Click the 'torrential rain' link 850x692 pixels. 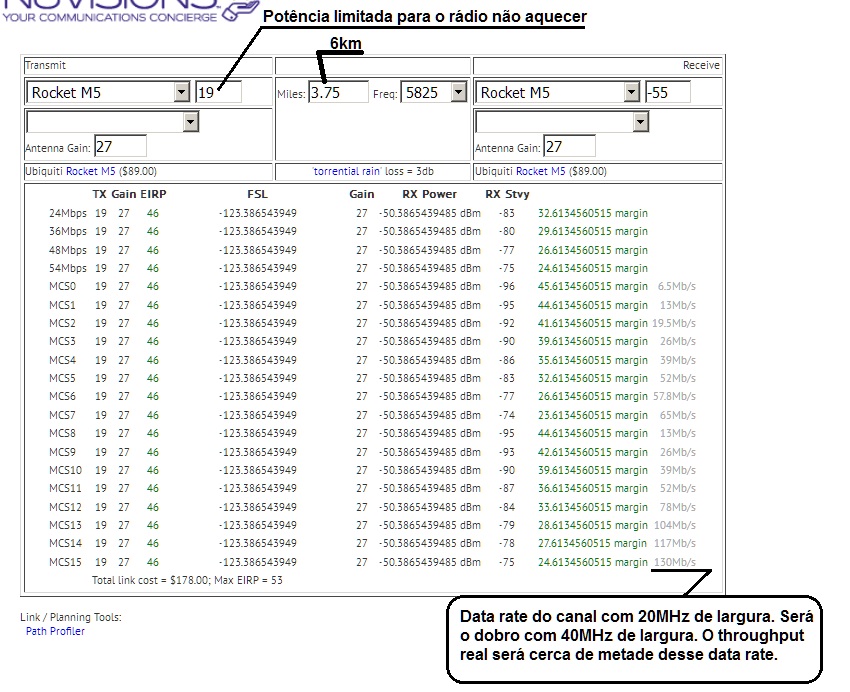347,171
